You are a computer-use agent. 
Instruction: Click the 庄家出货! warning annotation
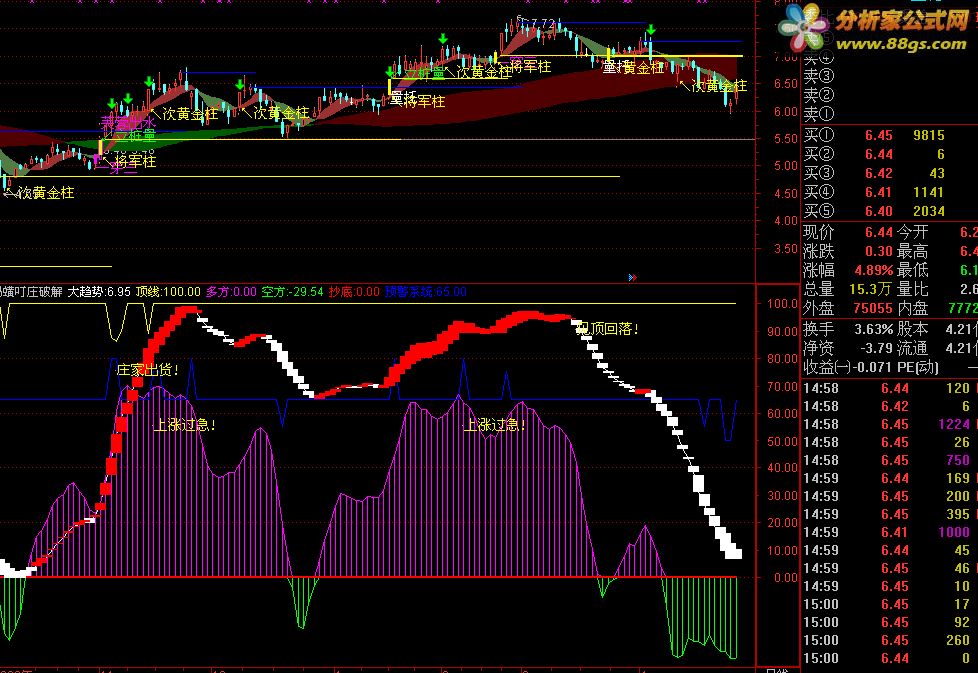(x=148, y=370)
